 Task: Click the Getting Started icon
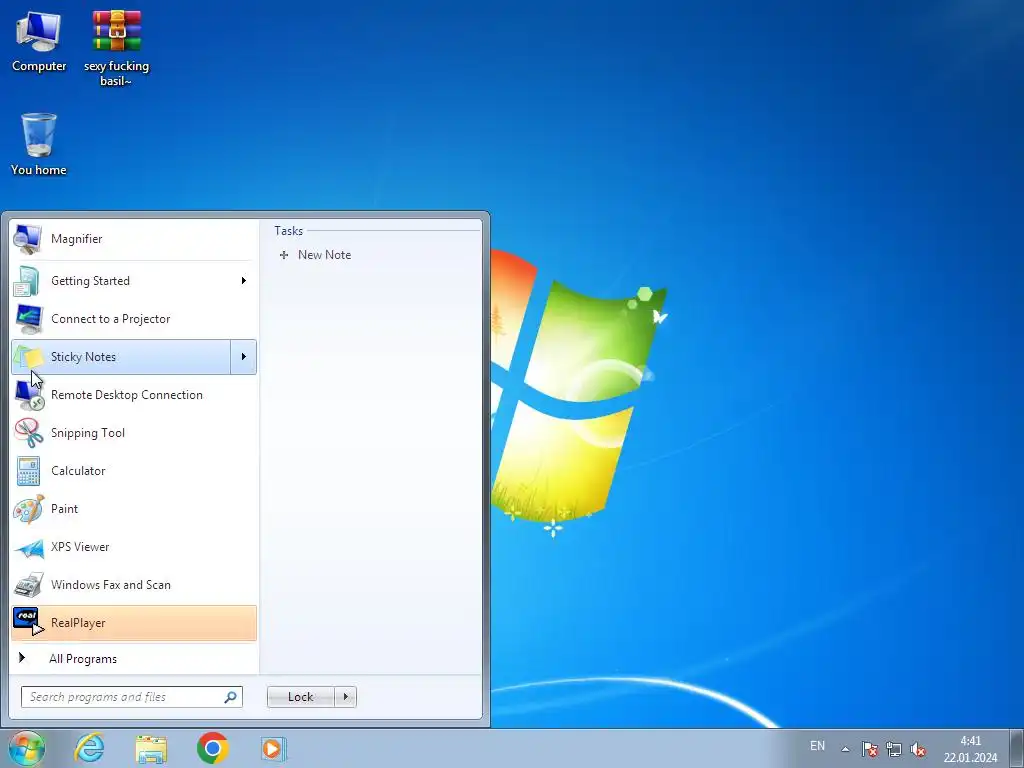tap(27, 281)
